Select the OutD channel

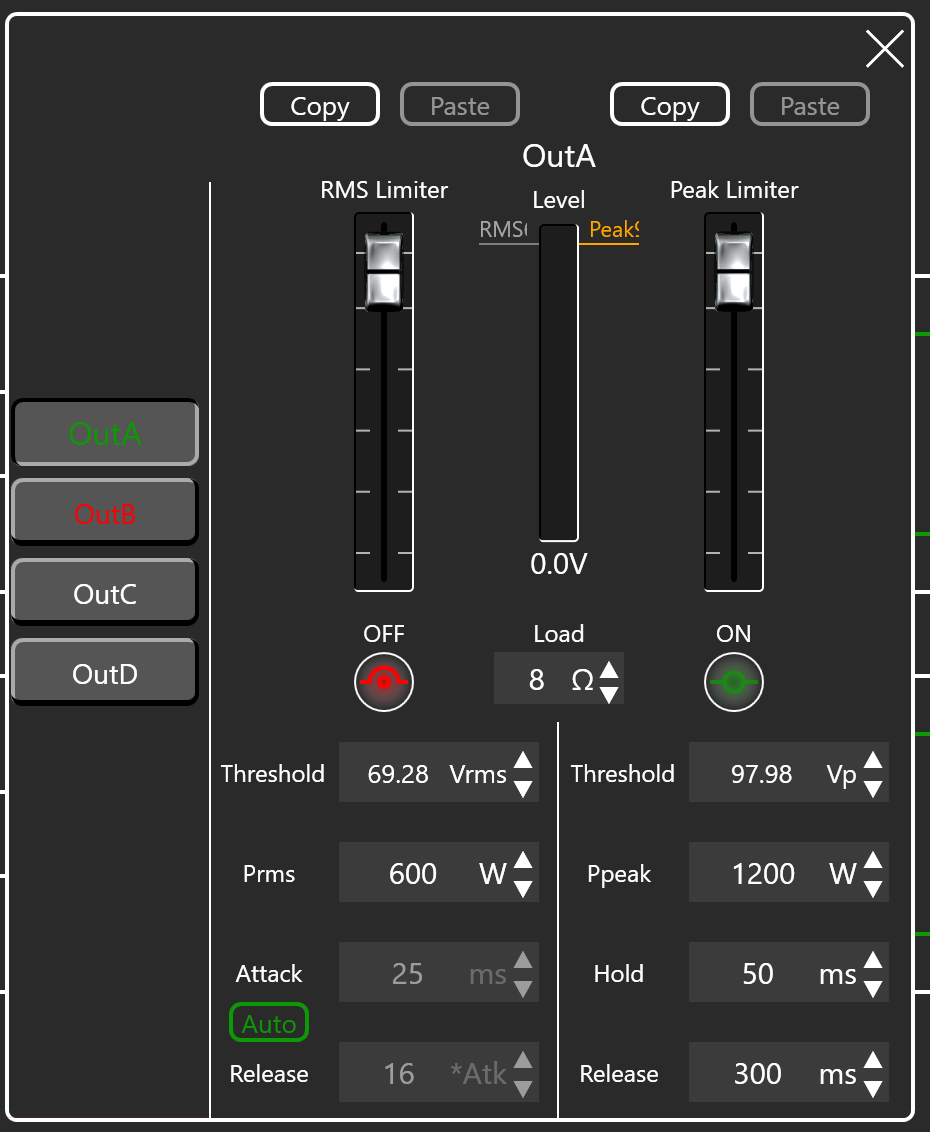[x=105, y=674]
